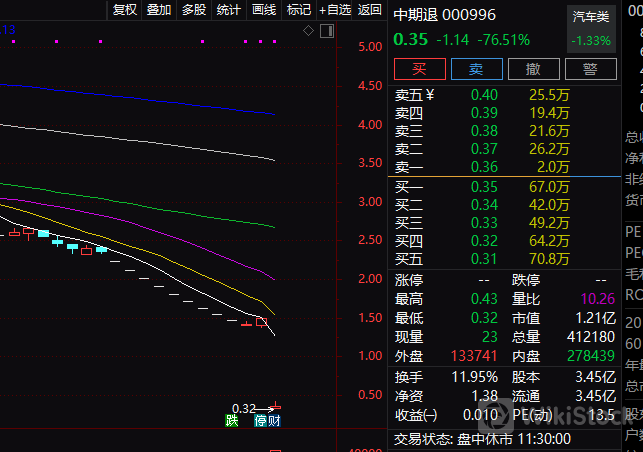Image resolution: width=643 pixels, height=452 pixels.
Task: Open the 多股 multi-stock view
Action: click(x=193, y=10)
